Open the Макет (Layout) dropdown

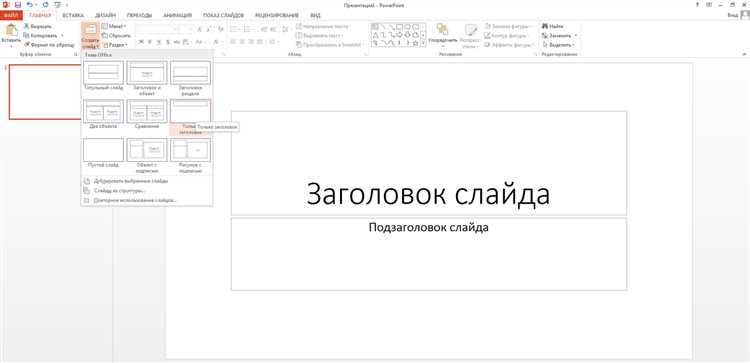click(x=113, y=26)
